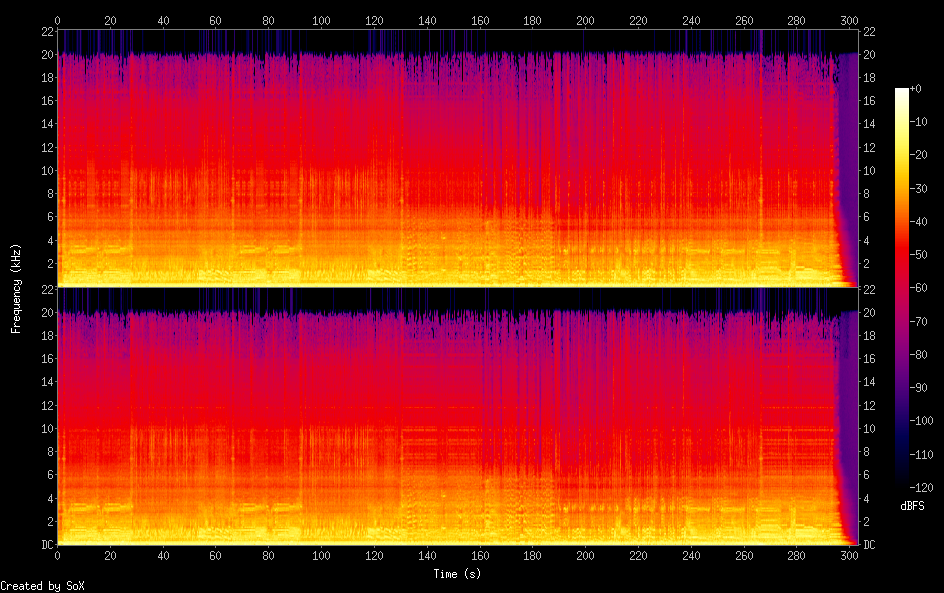This screenshot has height=593, width=944.
Task: Click the '-100' color scale label
Action: [921, 421]
